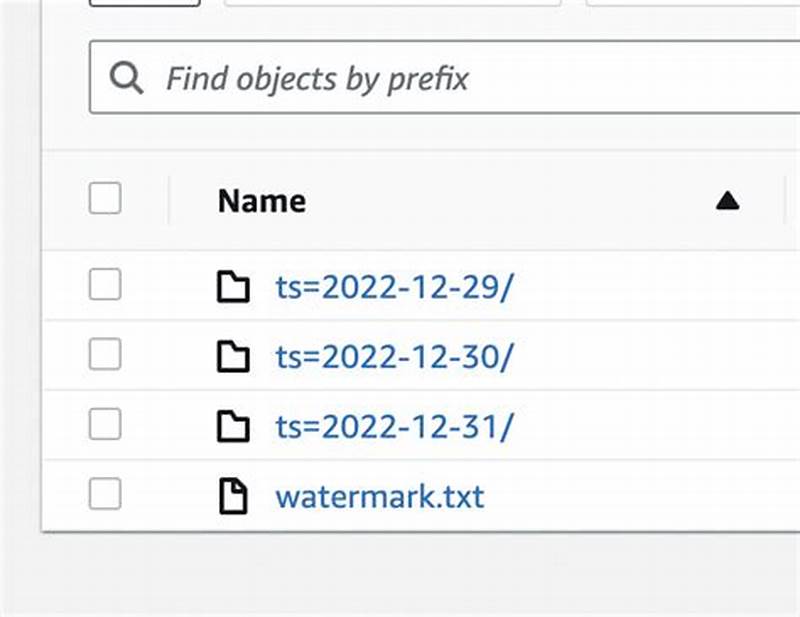Click the magnifying glass search icon

point(127,77)
